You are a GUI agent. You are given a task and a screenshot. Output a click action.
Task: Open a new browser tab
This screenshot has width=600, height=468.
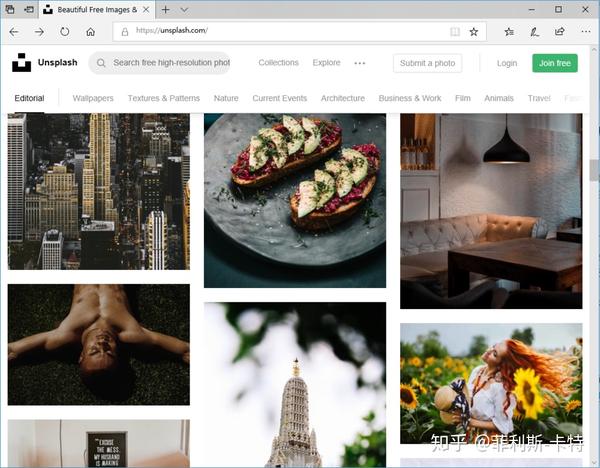[x=165, y=10]
